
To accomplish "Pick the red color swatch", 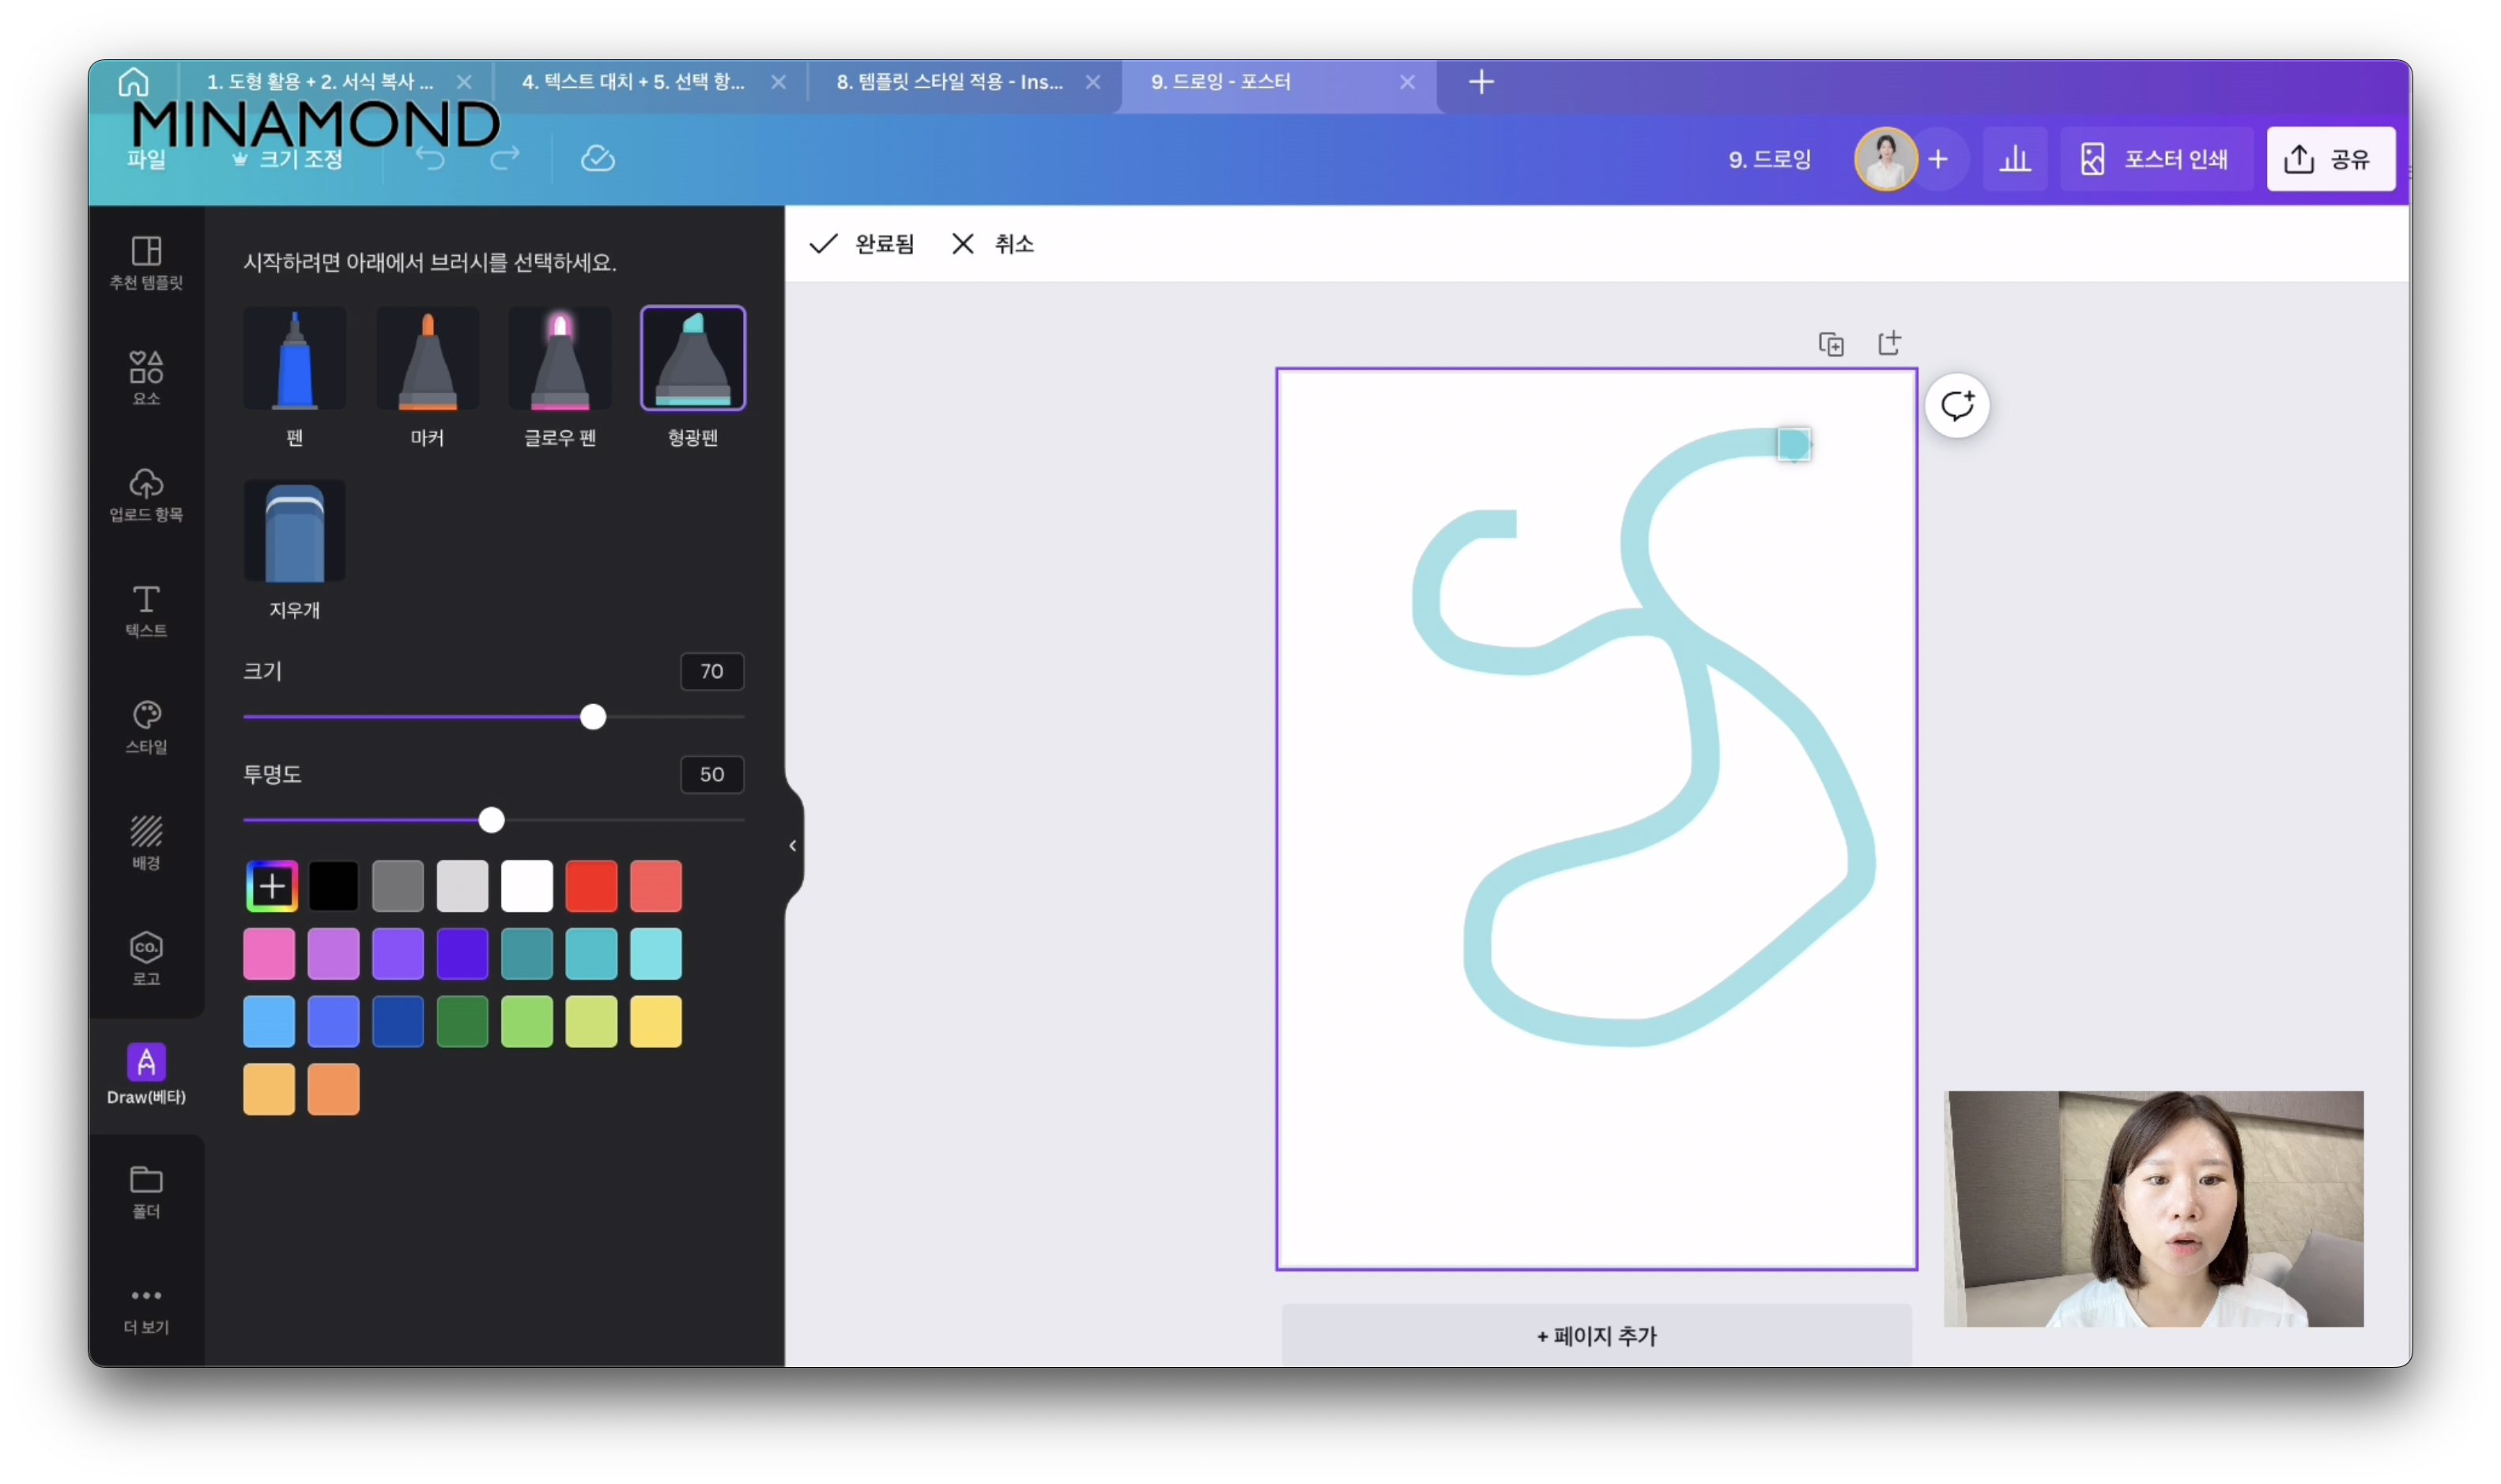I will (x=591, y=886).
